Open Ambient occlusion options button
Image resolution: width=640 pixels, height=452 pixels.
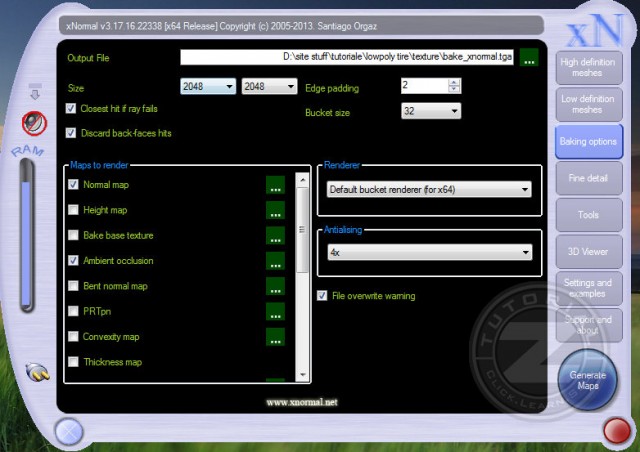pos(275,261)
